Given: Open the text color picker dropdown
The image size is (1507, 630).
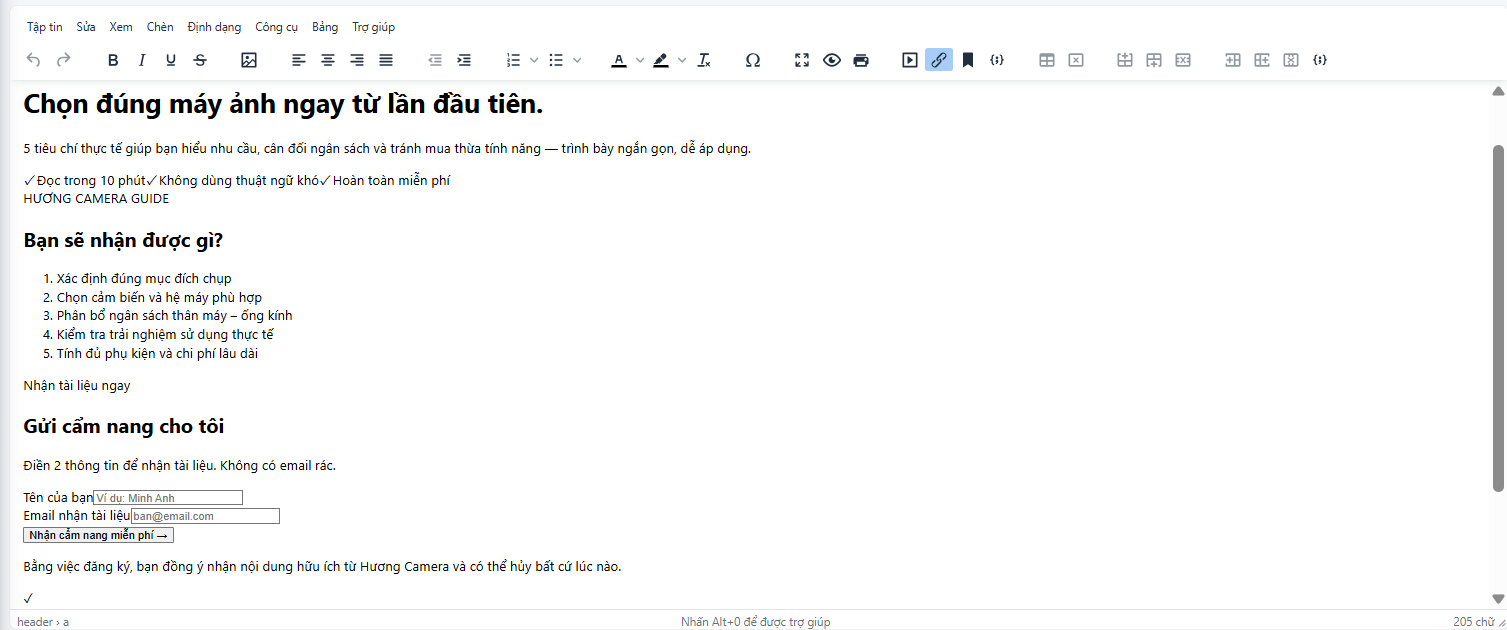Looking at the screenshot, I should [x=640, y=60].
